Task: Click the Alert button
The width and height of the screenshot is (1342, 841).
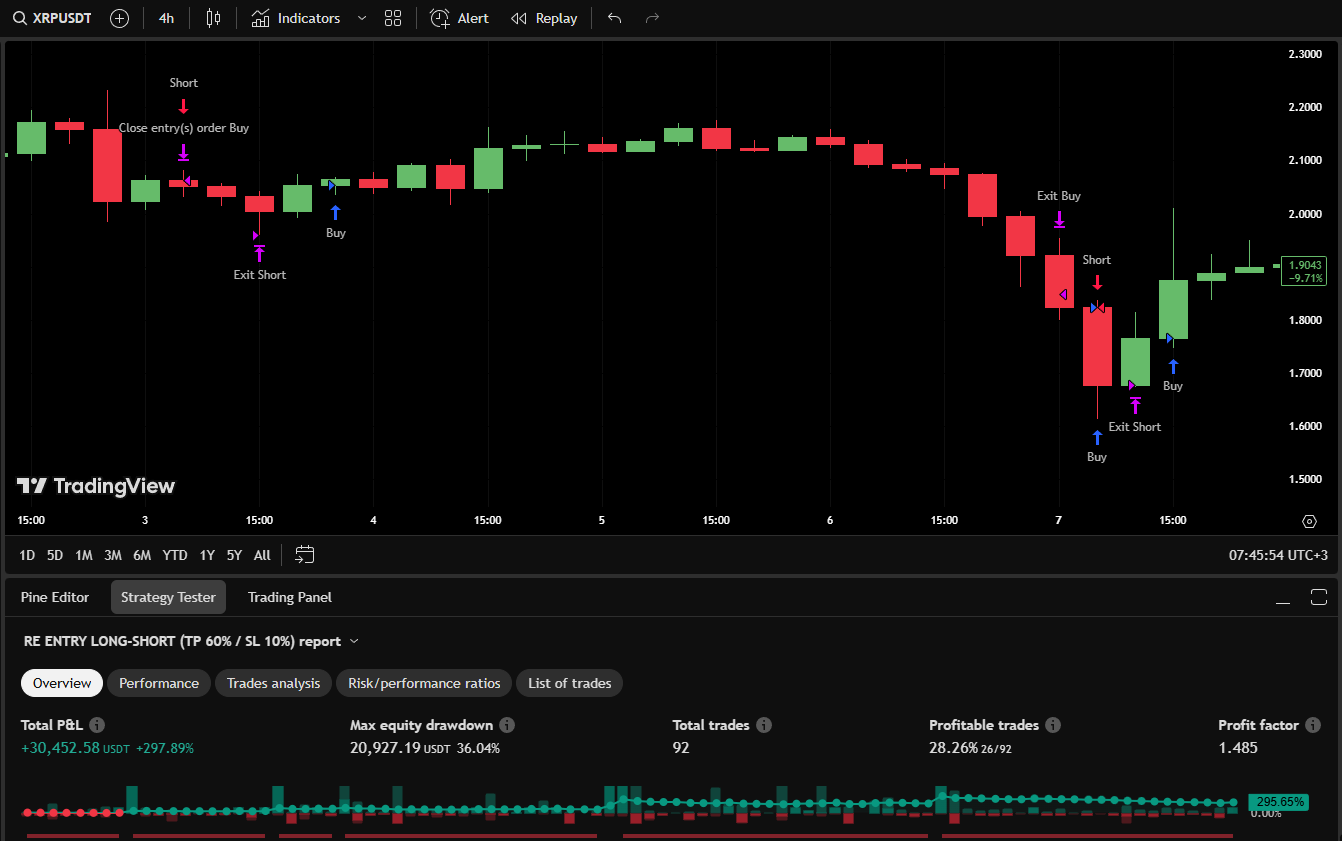Action: [460, 18]
